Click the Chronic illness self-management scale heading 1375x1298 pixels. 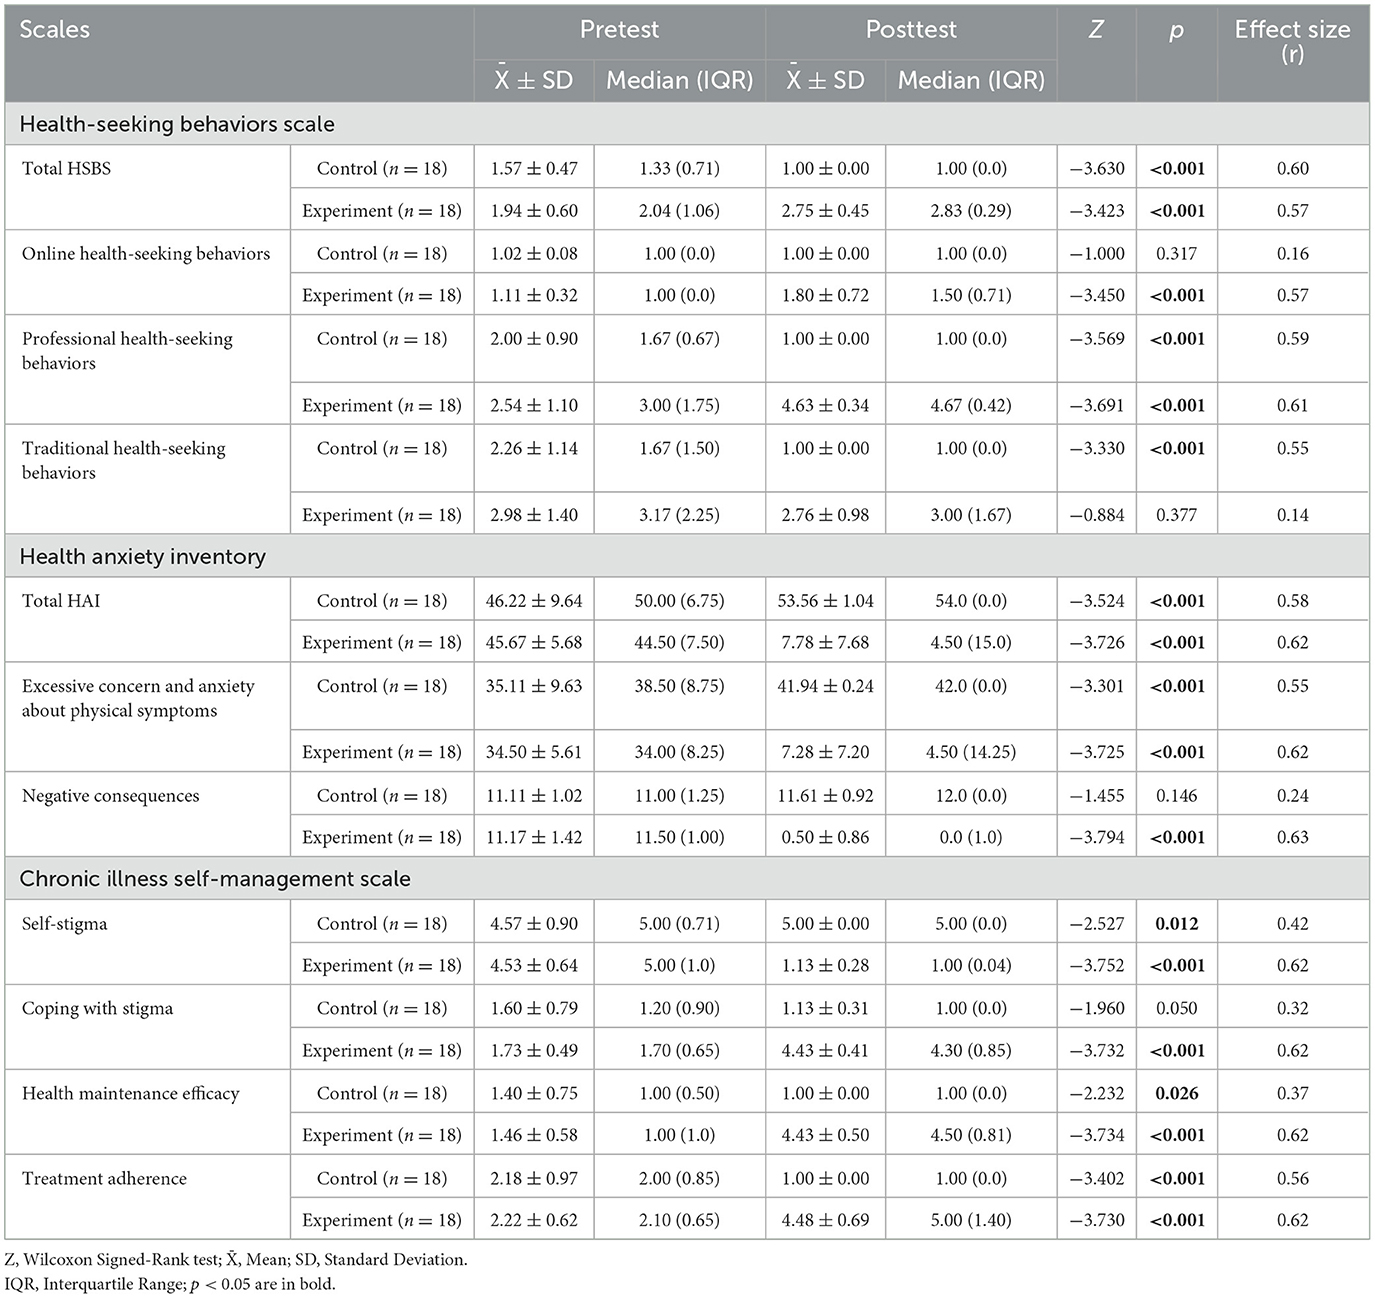click(x=215, y=878)
